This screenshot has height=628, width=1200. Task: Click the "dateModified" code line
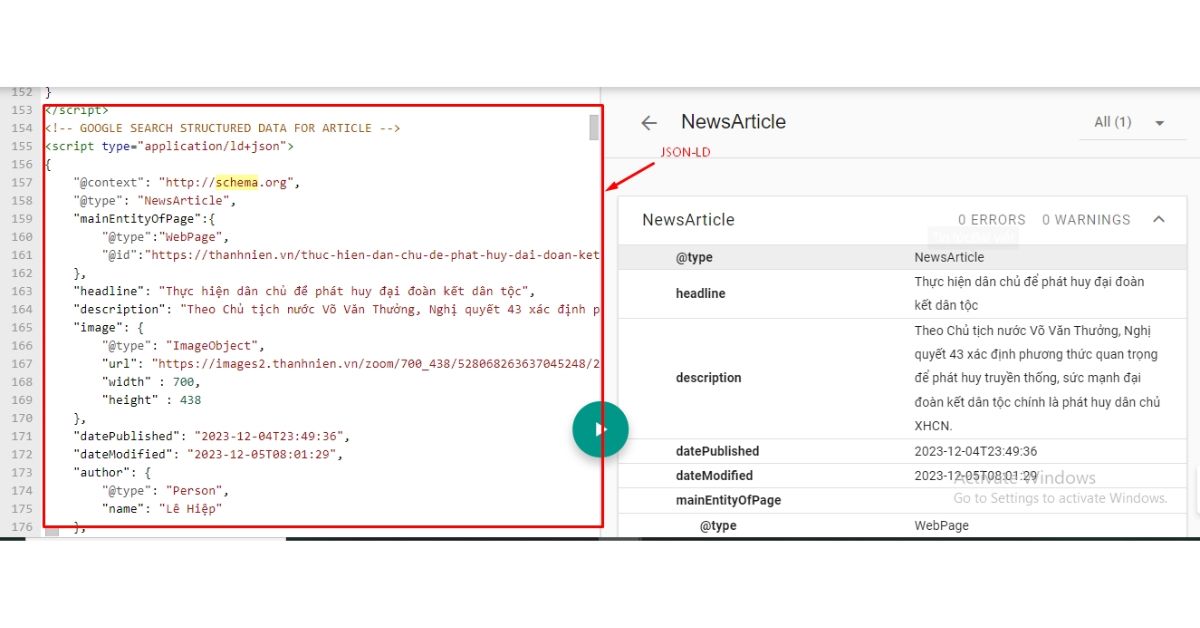(207, 454)
